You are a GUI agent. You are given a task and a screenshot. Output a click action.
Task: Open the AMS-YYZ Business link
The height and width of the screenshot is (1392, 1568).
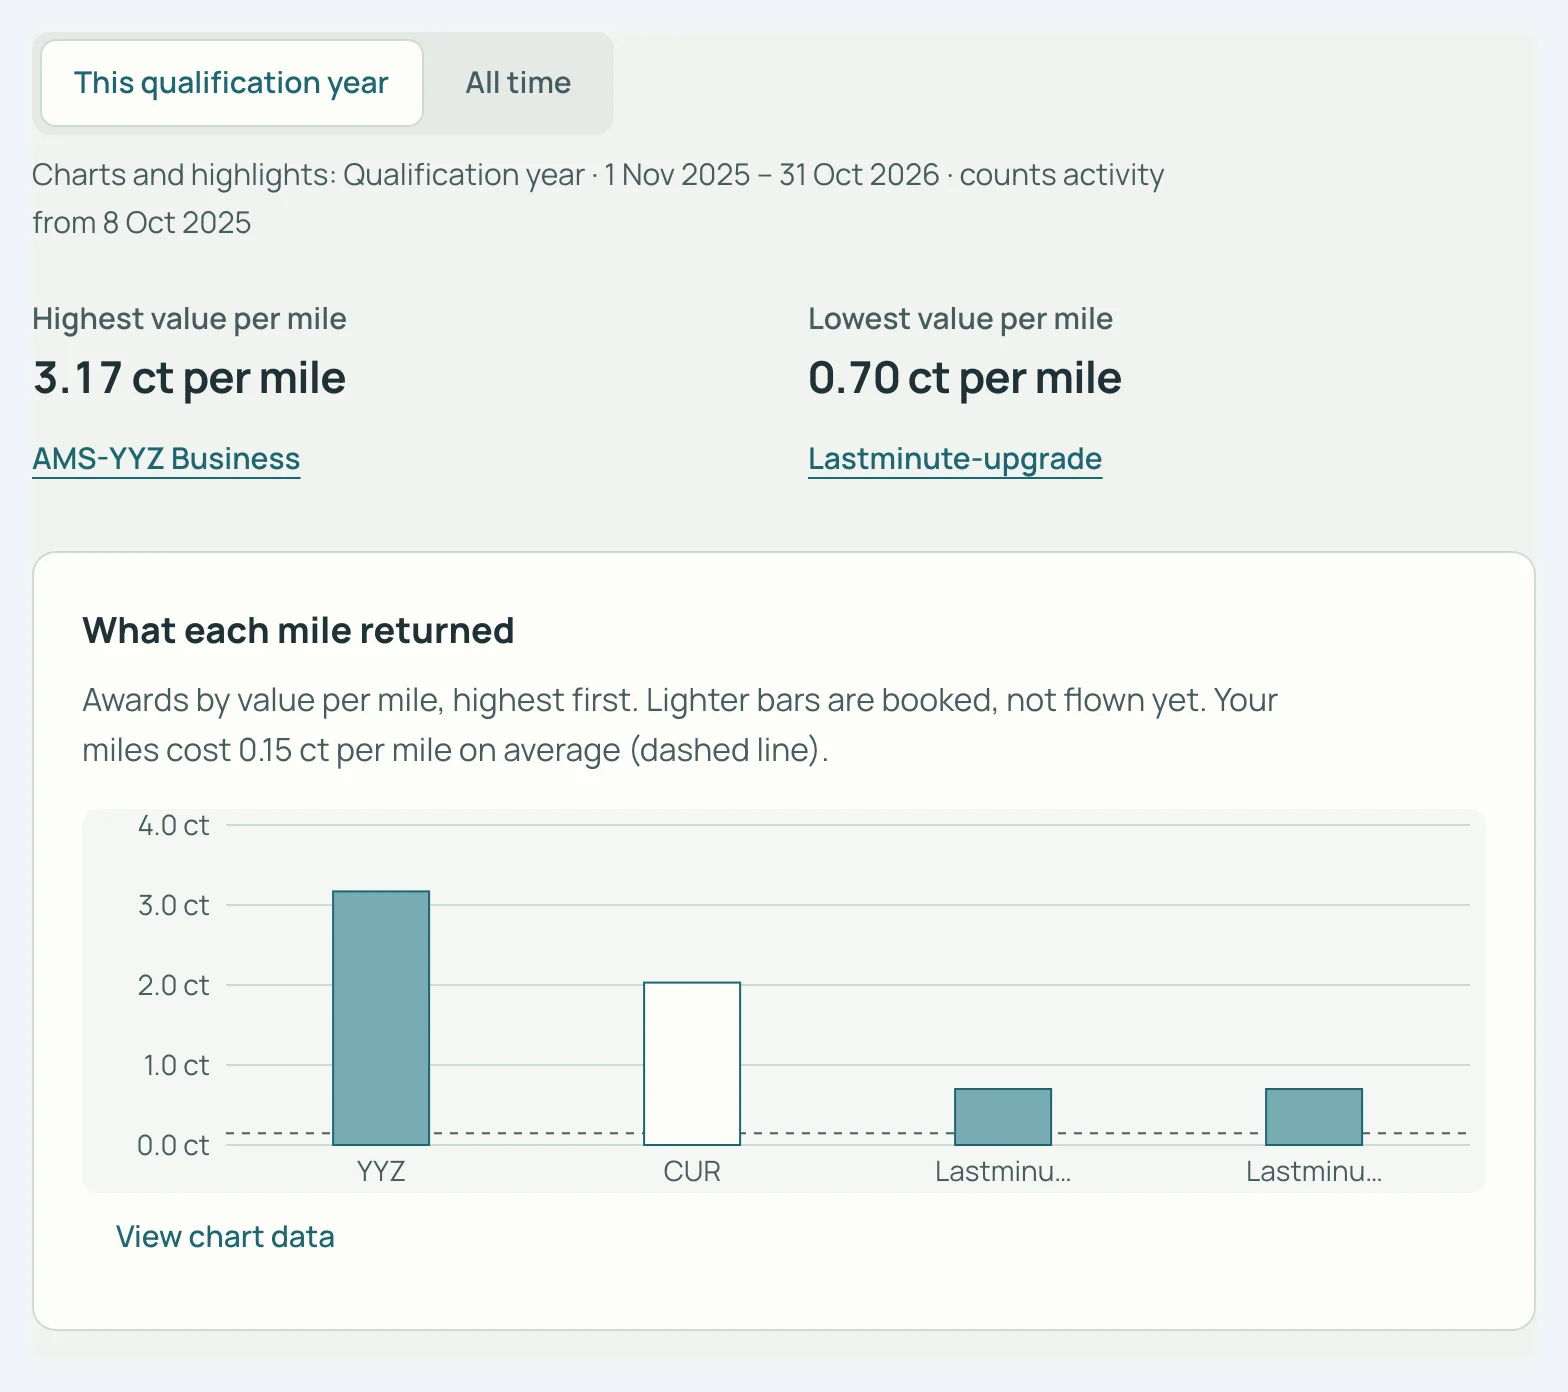166,458
